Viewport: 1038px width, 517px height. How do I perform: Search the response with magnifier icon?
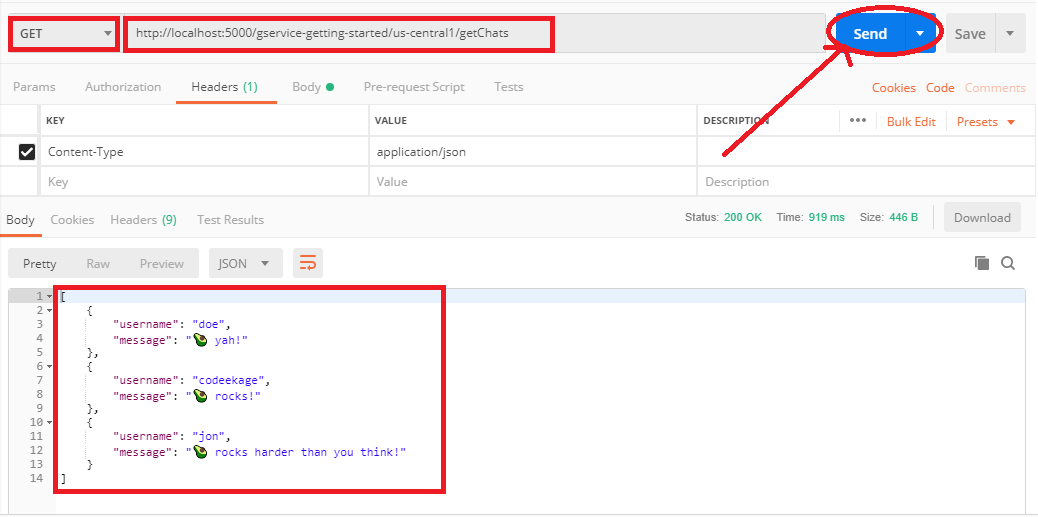pos(1008,263)
